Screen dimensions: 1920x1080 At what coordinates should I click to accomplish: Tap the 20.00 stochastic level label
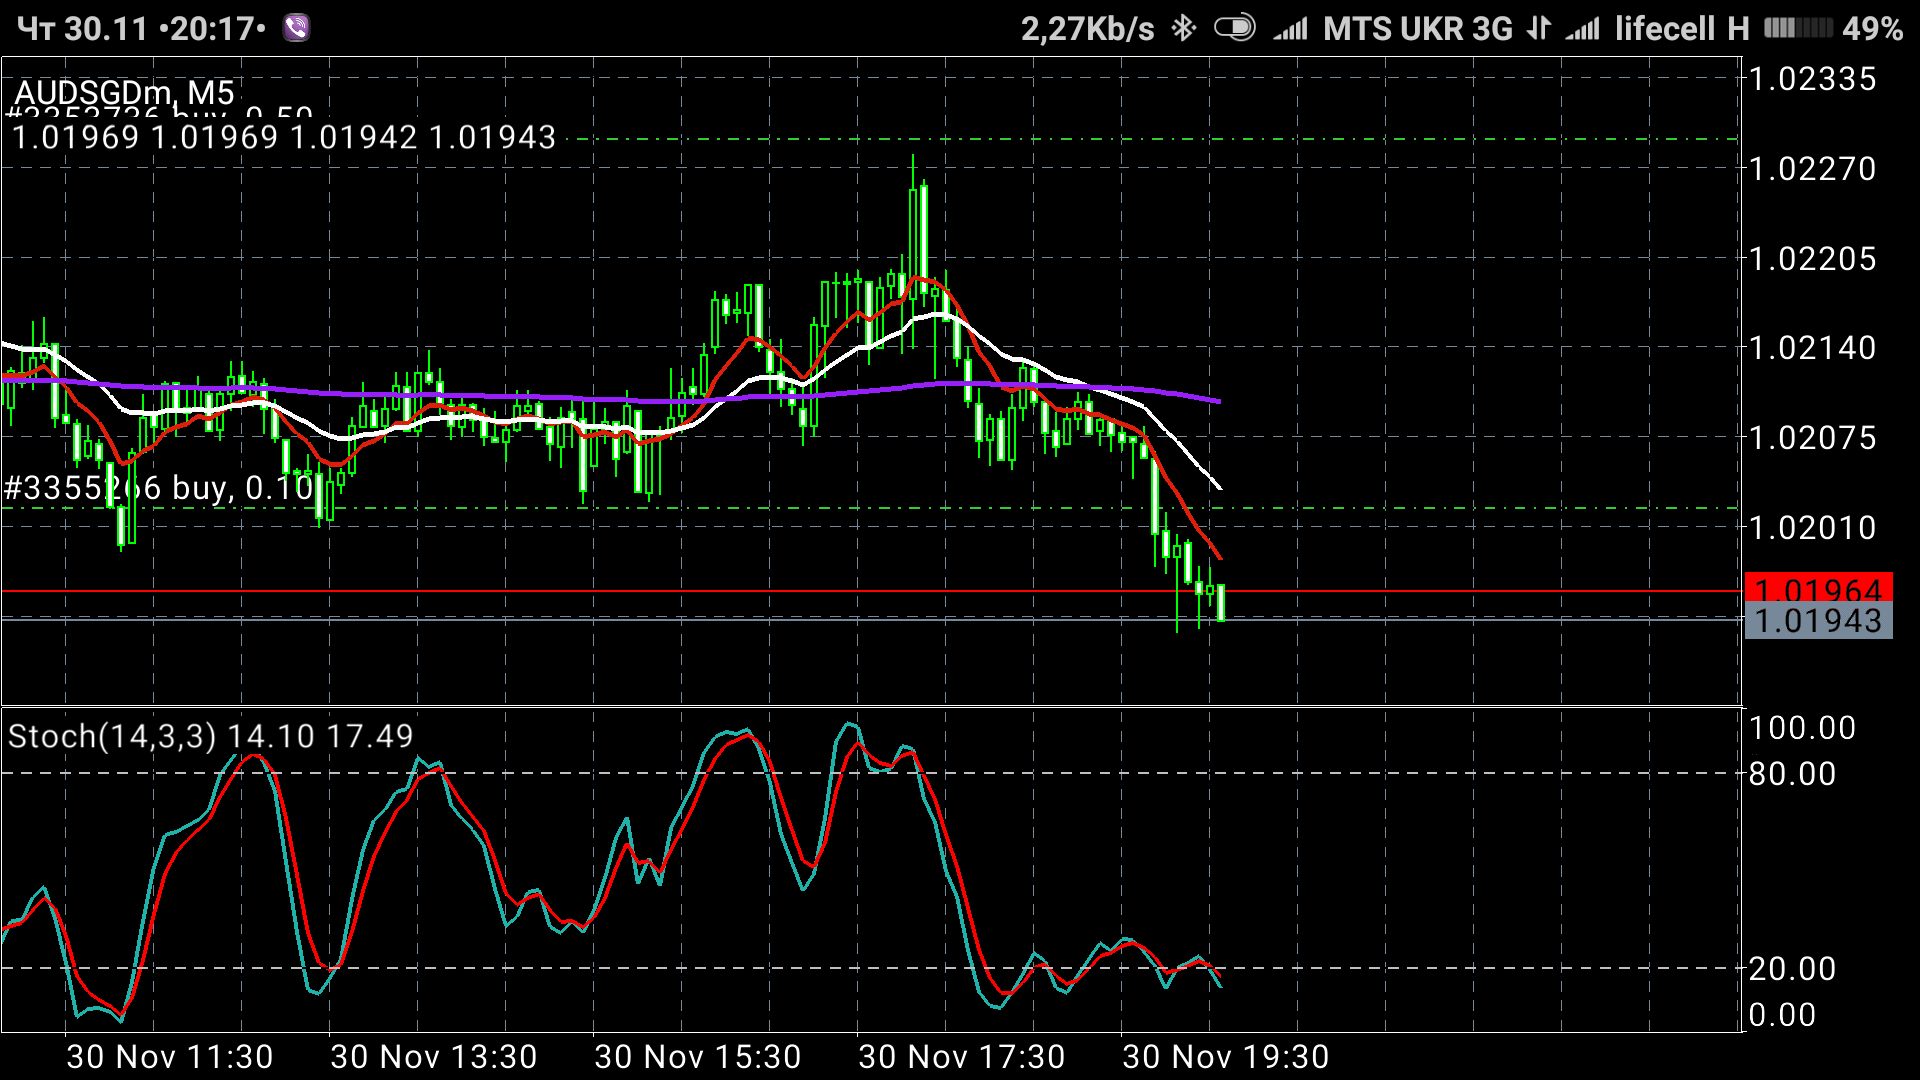(1792, 968)
